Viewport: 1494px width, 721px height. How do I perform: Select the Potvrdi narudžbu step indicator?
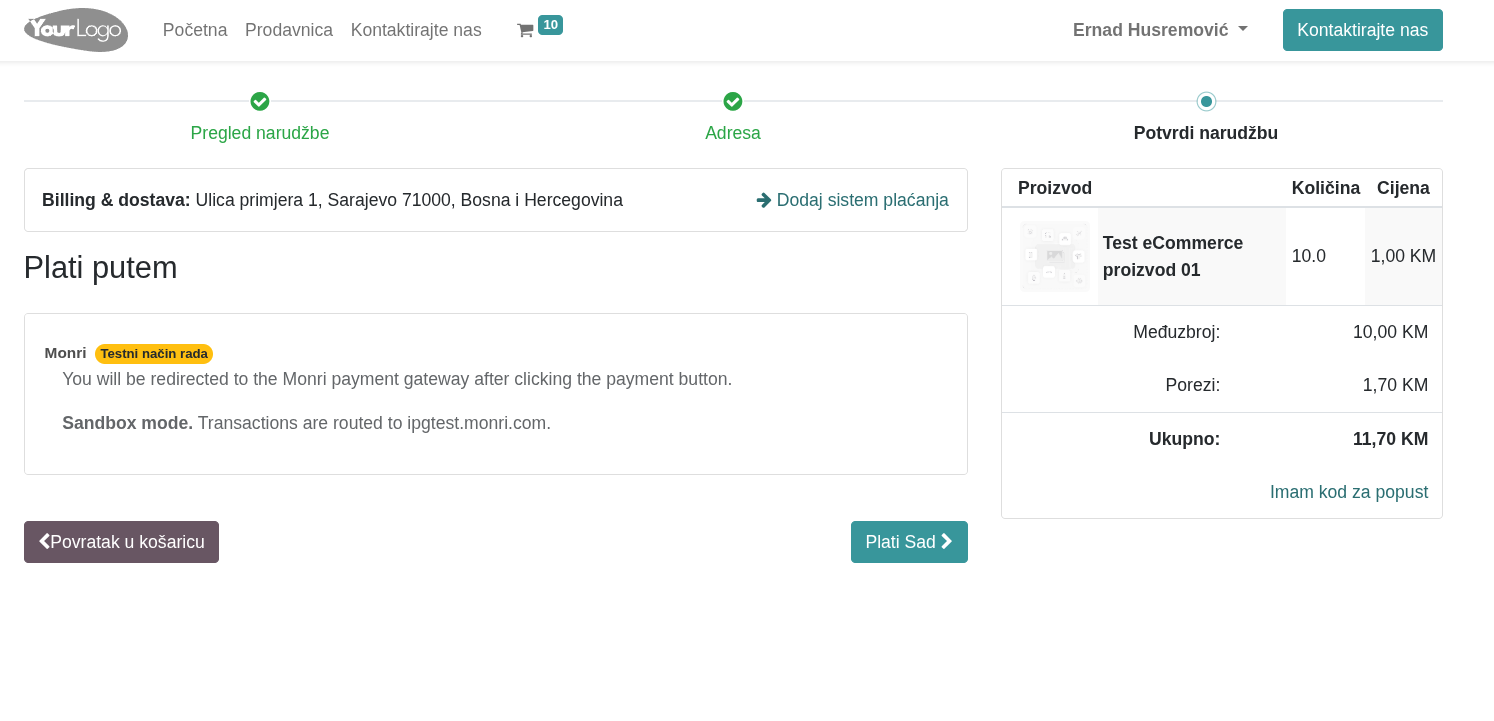click(1206, 102)
